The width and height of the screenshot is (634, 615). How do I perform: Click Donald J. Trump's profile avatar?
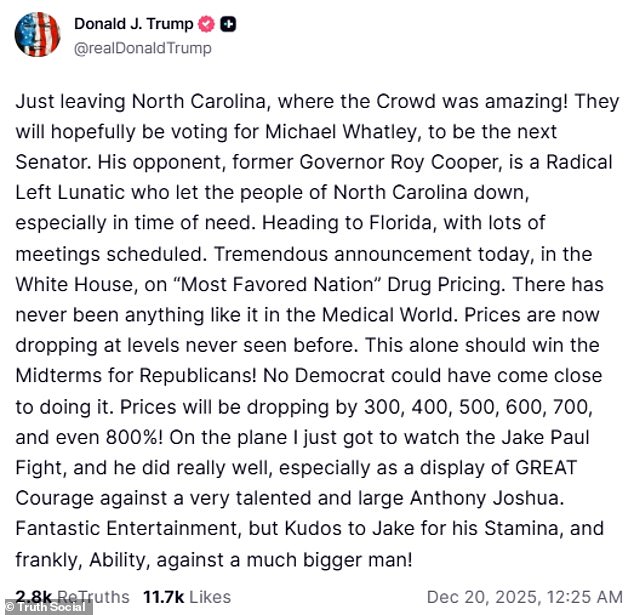[x=38, y=36]
